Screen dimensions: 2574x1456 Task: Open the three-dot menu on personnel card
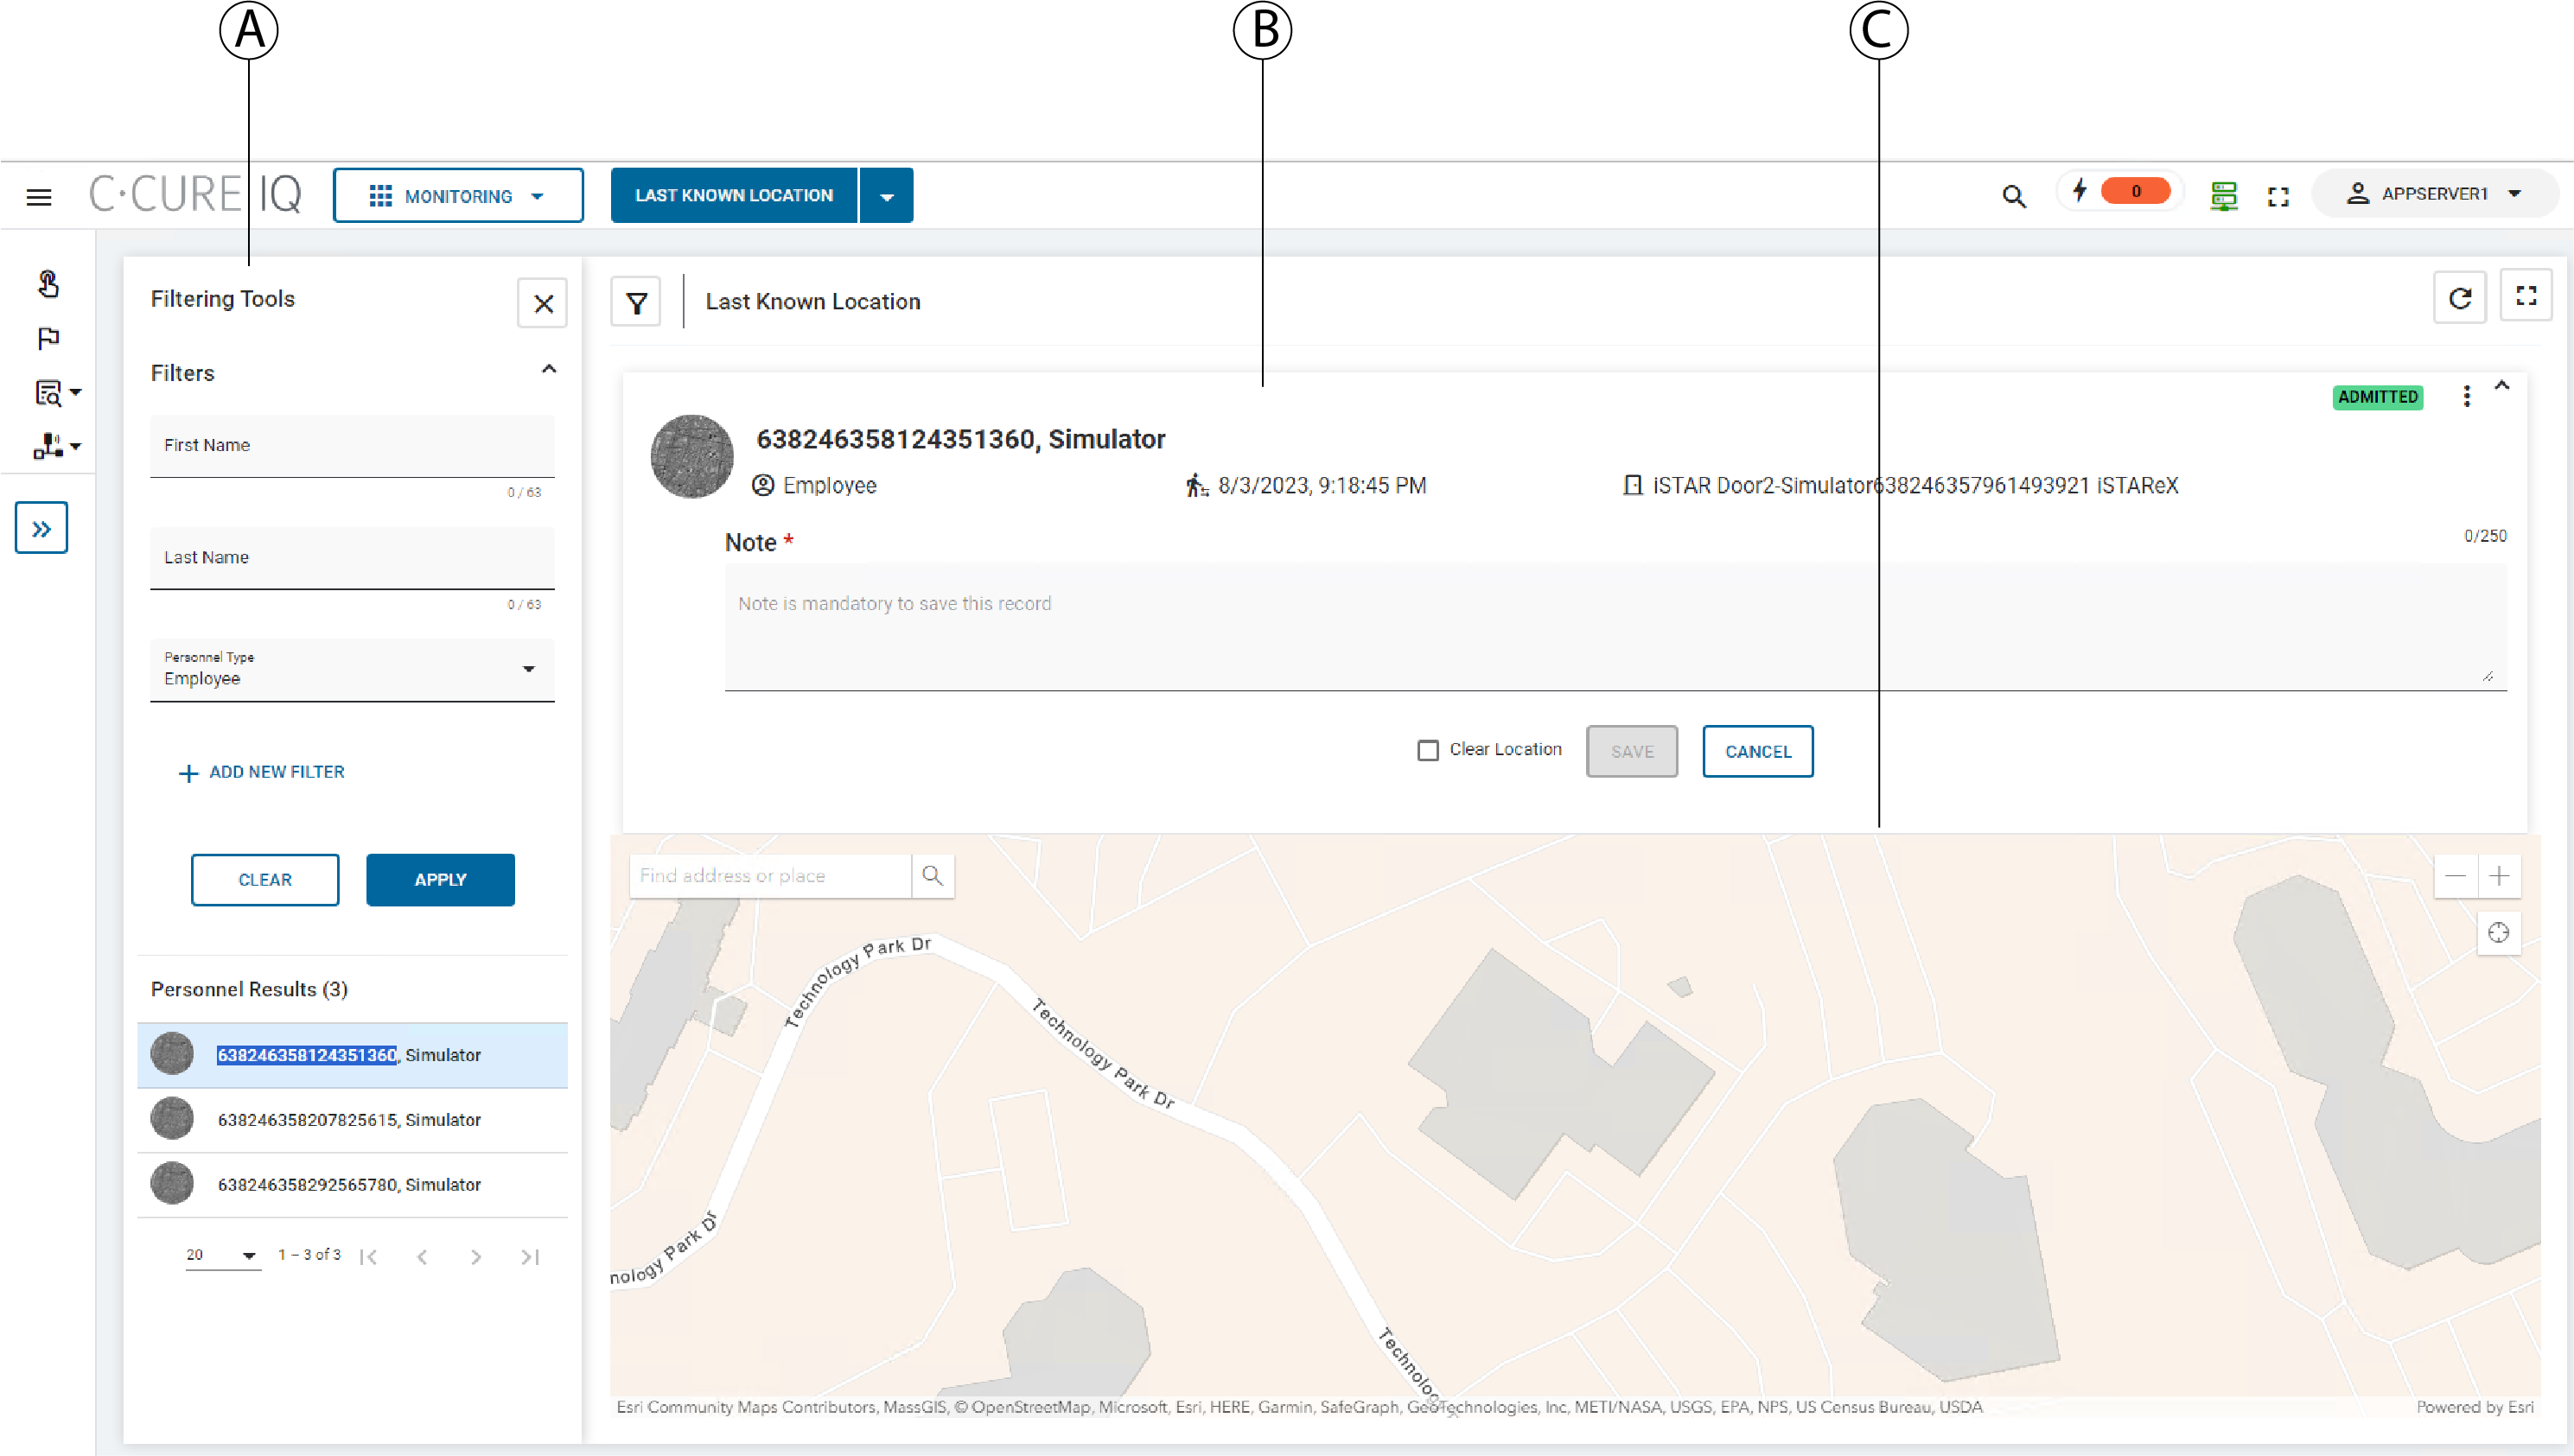tap(2466, 397)
